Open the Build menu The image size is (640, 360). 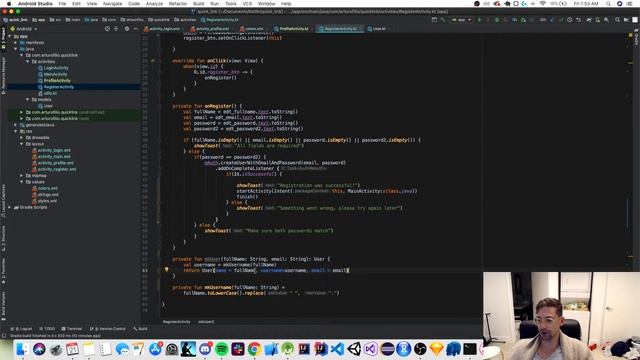click(x=199, y=3)
